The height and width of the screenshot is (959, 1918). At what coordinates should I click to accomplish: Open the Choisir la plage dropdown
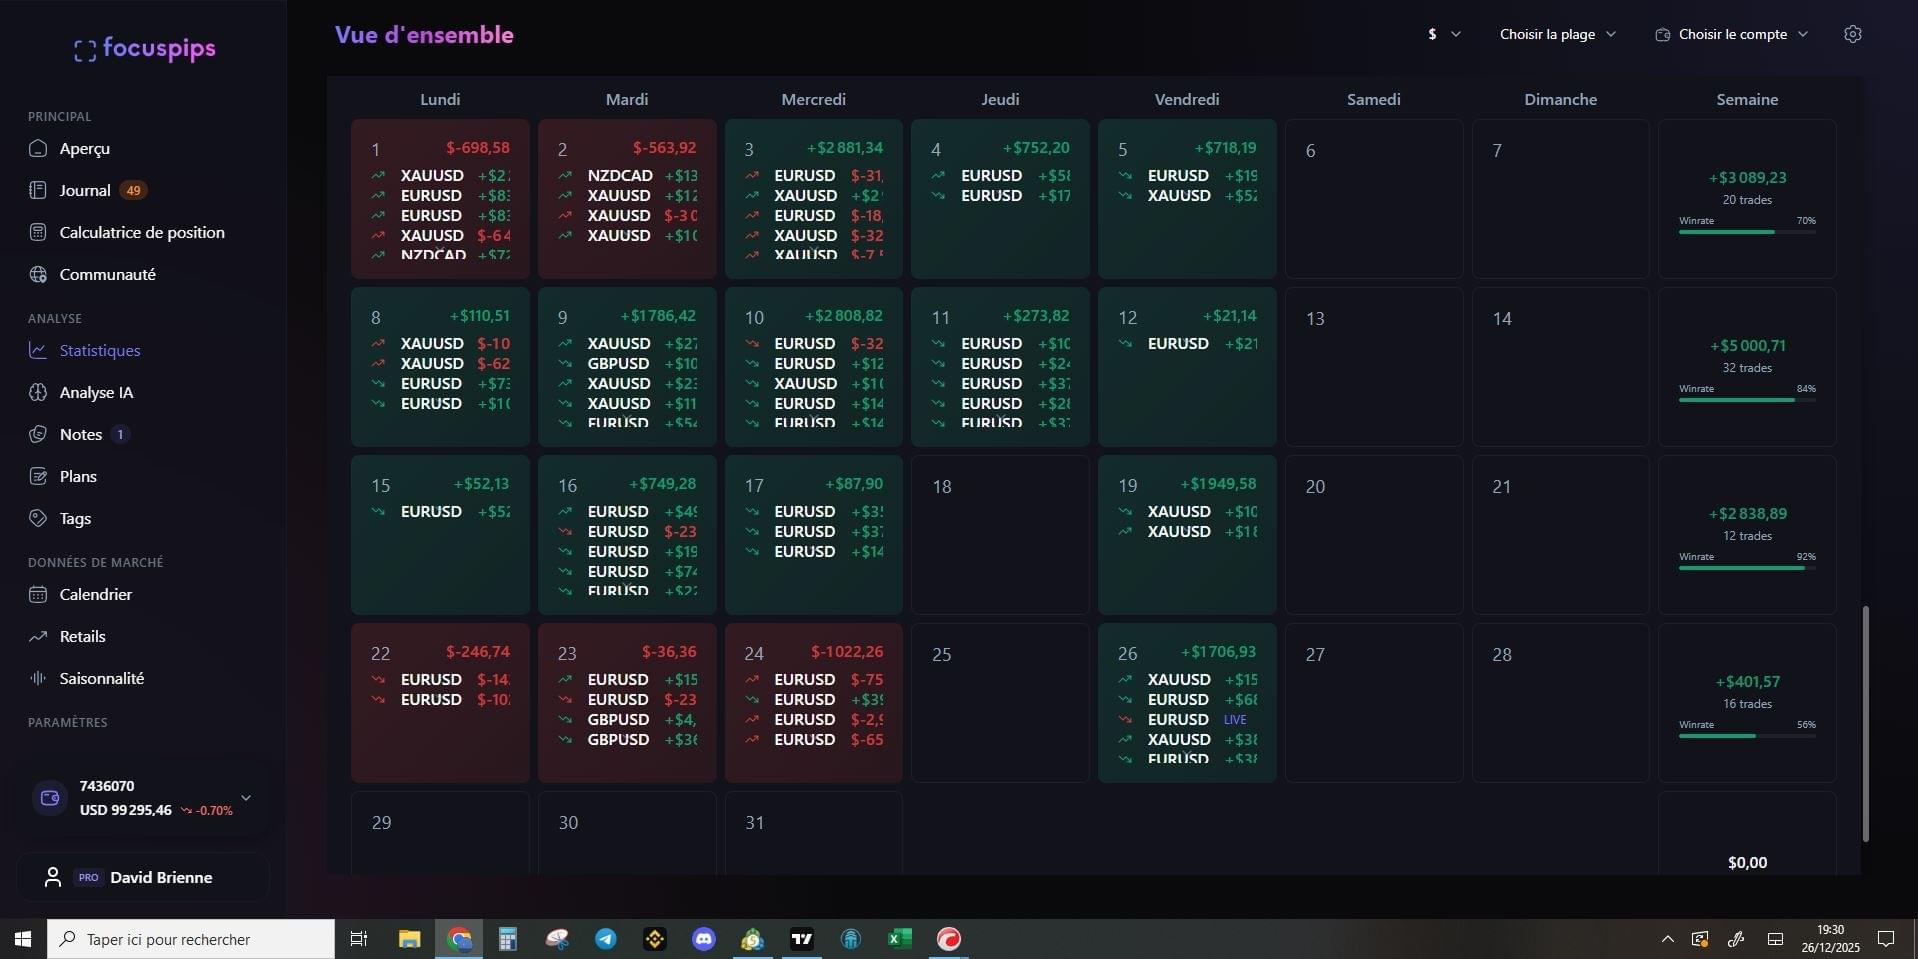point(1557,34)
